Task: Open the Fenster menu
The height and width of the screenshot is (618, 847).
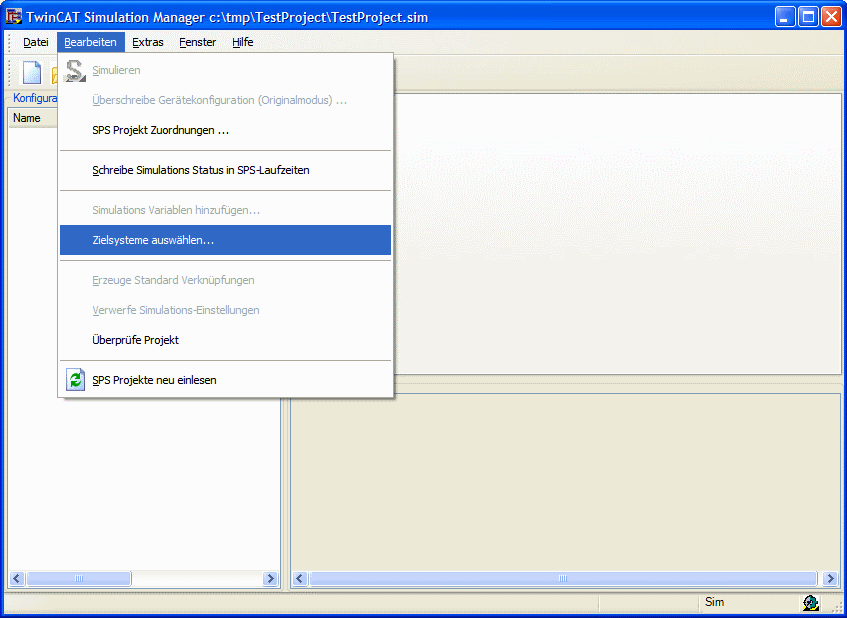Action: point(198,42)
